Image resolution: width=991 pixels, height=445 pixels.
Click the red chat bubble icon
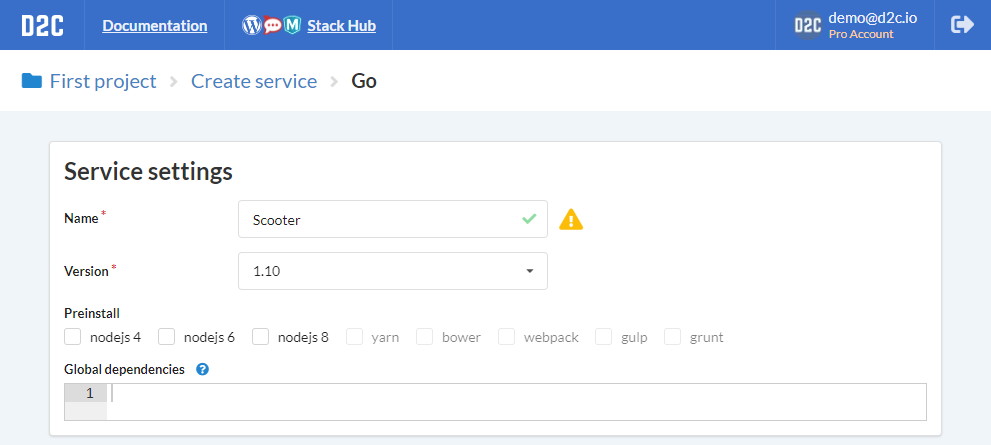[272, 25]
